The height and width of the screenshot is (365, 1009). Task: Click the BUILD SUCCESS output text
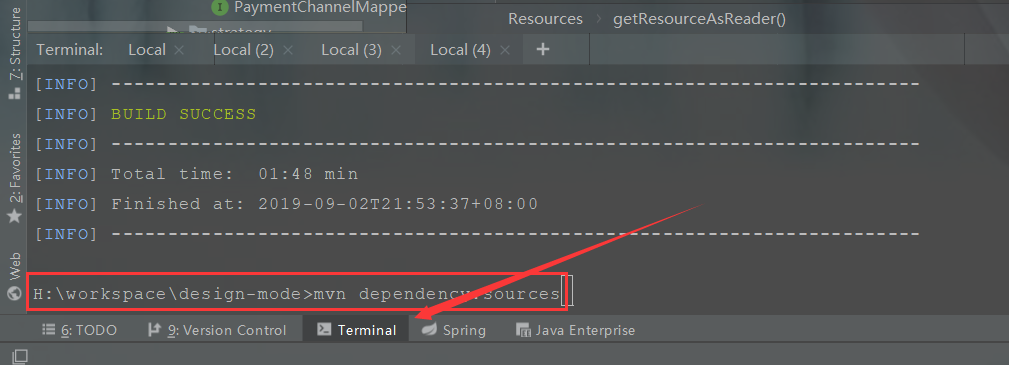(x=183, y=115)
